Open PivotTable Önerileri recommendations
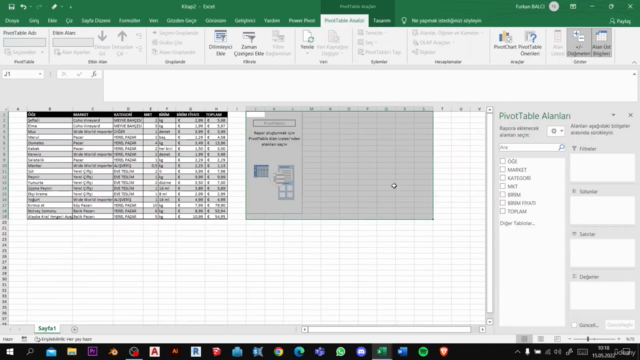This screenshot has height=360, width=640. 530,43
